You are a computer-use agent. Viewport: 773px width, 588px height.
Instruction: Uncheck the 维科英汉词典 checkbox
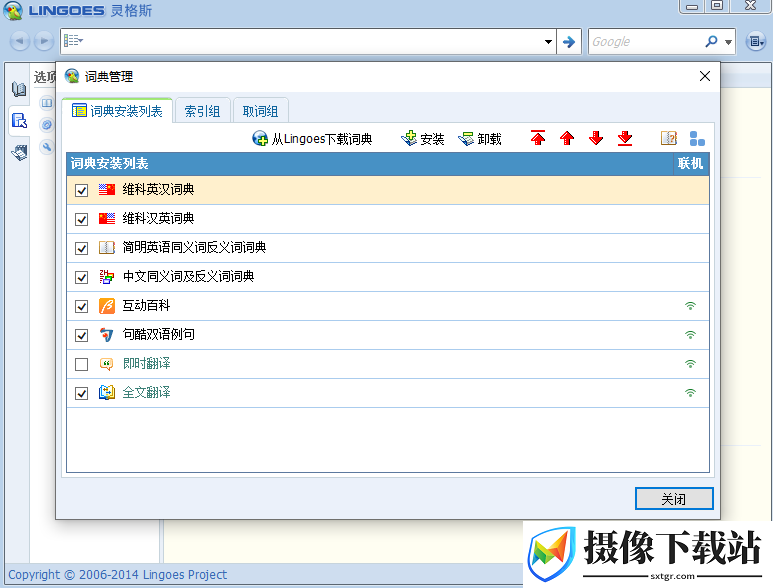81,190
